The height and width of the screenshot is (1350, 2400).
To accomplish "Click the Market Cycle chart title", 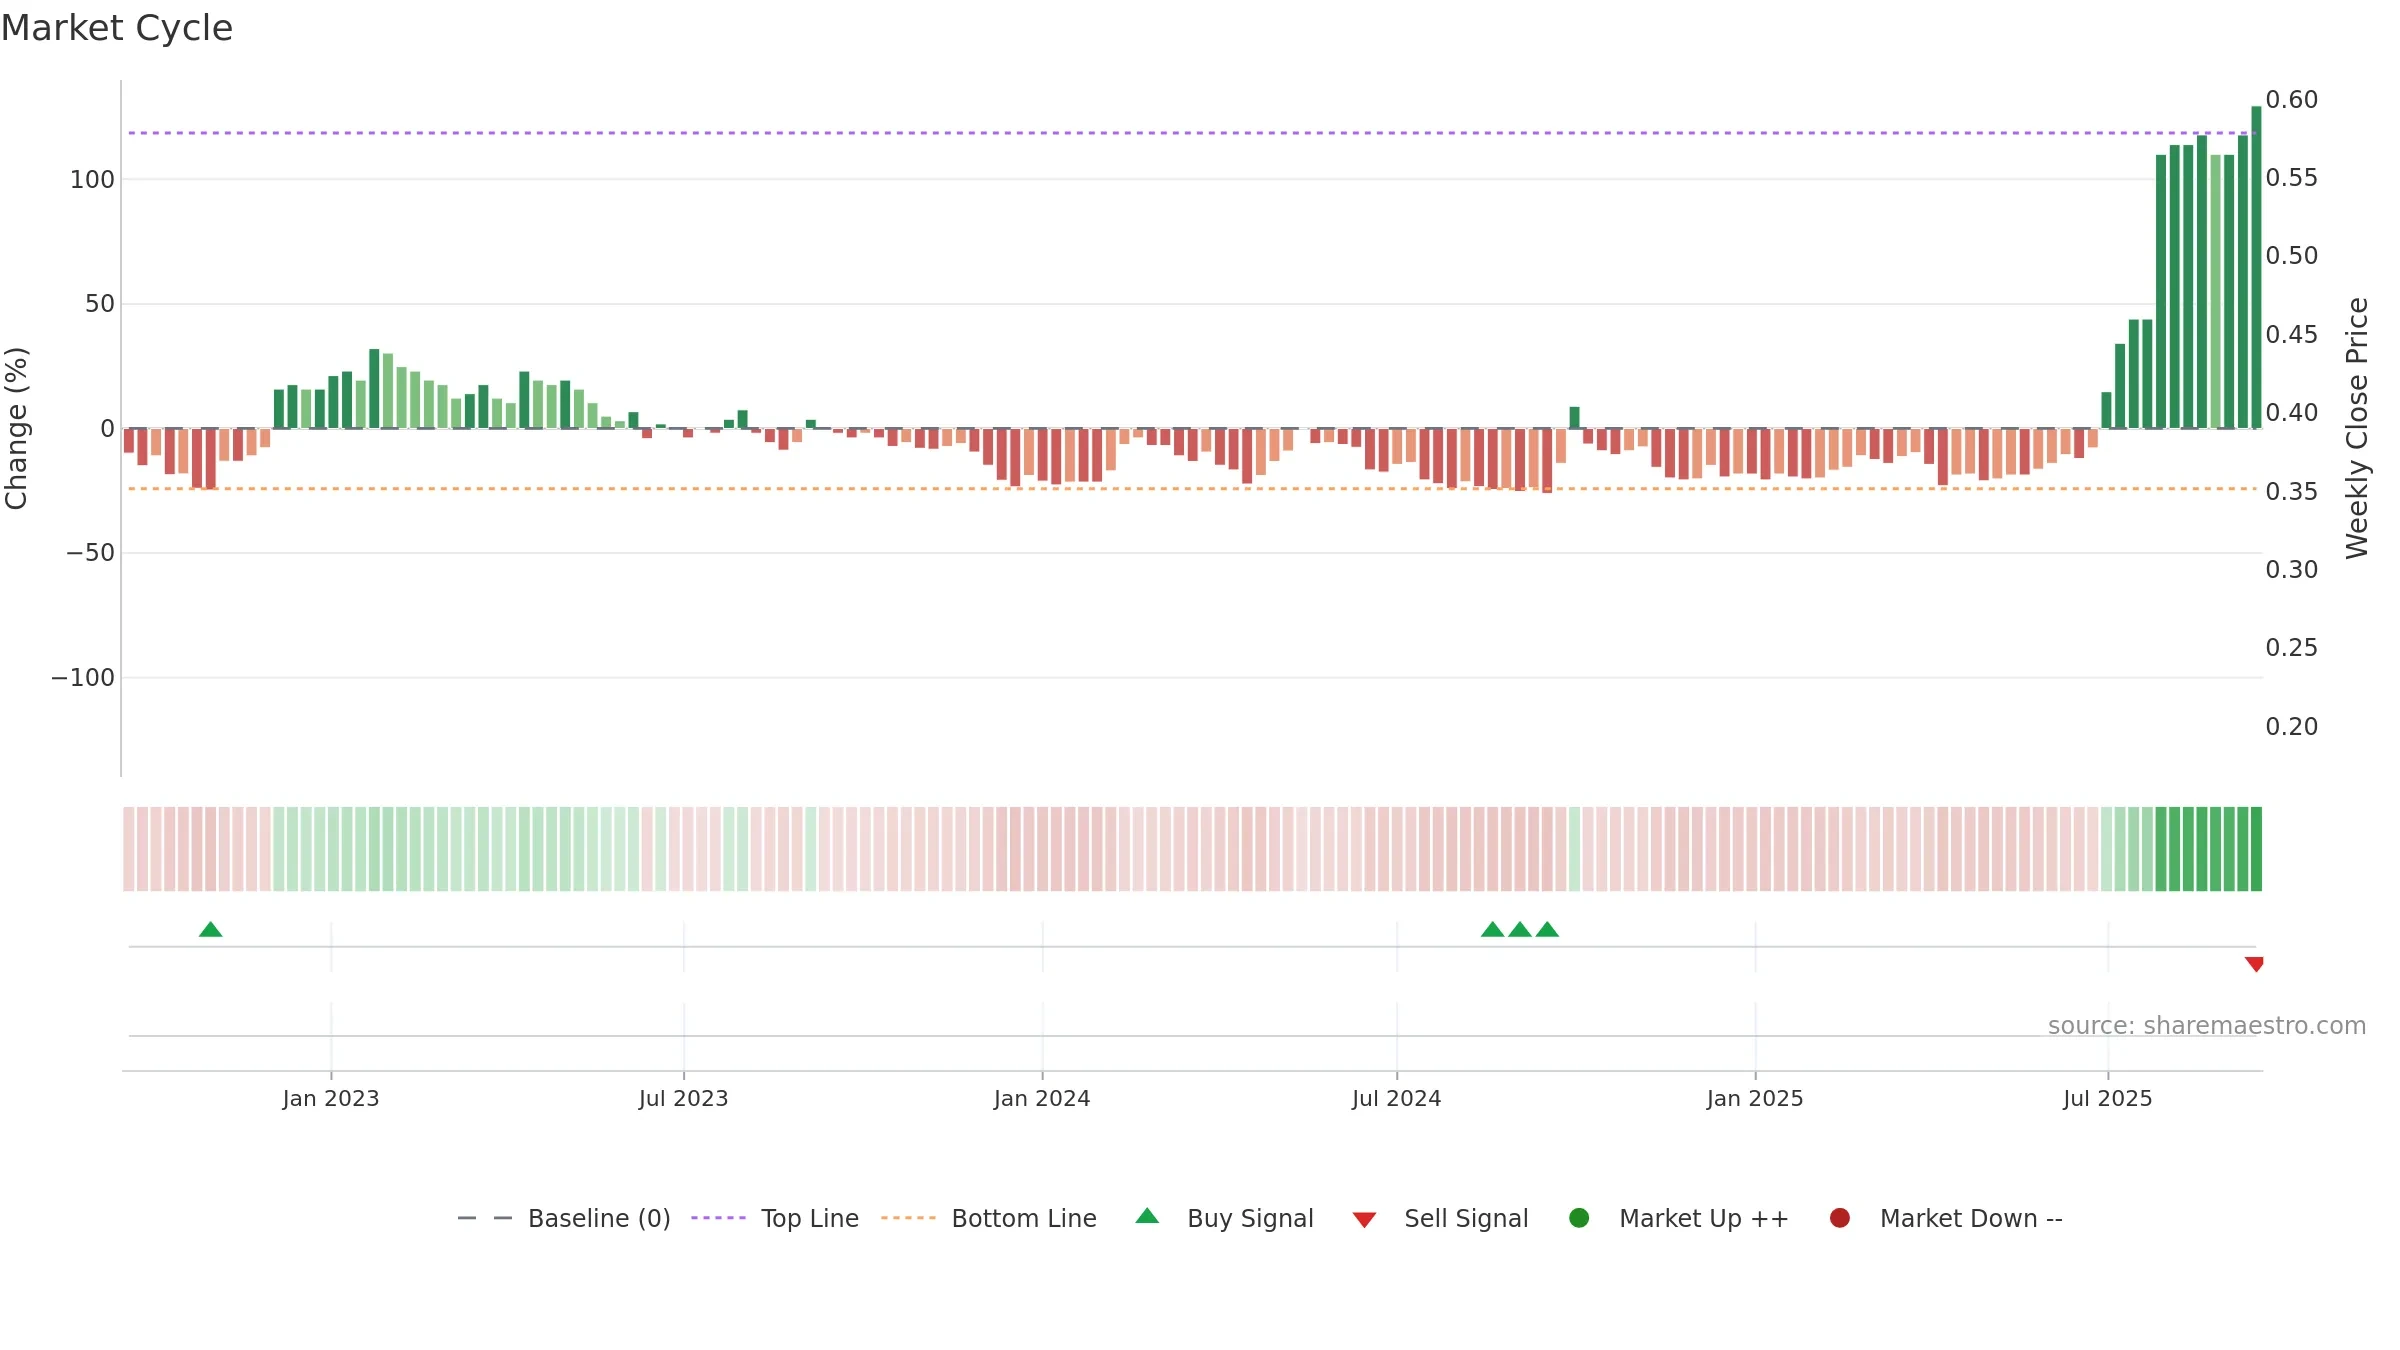I will tap(117, 28).
